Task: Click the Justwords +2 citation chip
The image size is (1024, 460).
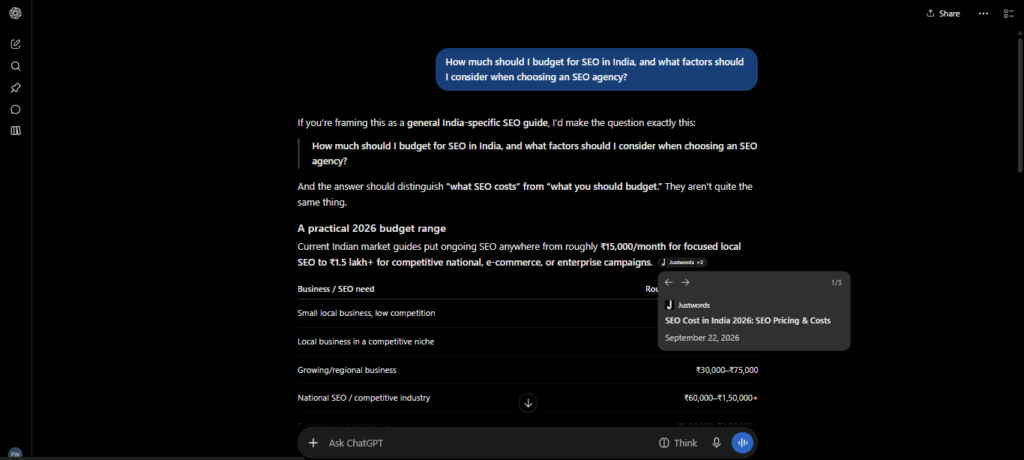Action: pyautogui.click(x=682, y=262)
